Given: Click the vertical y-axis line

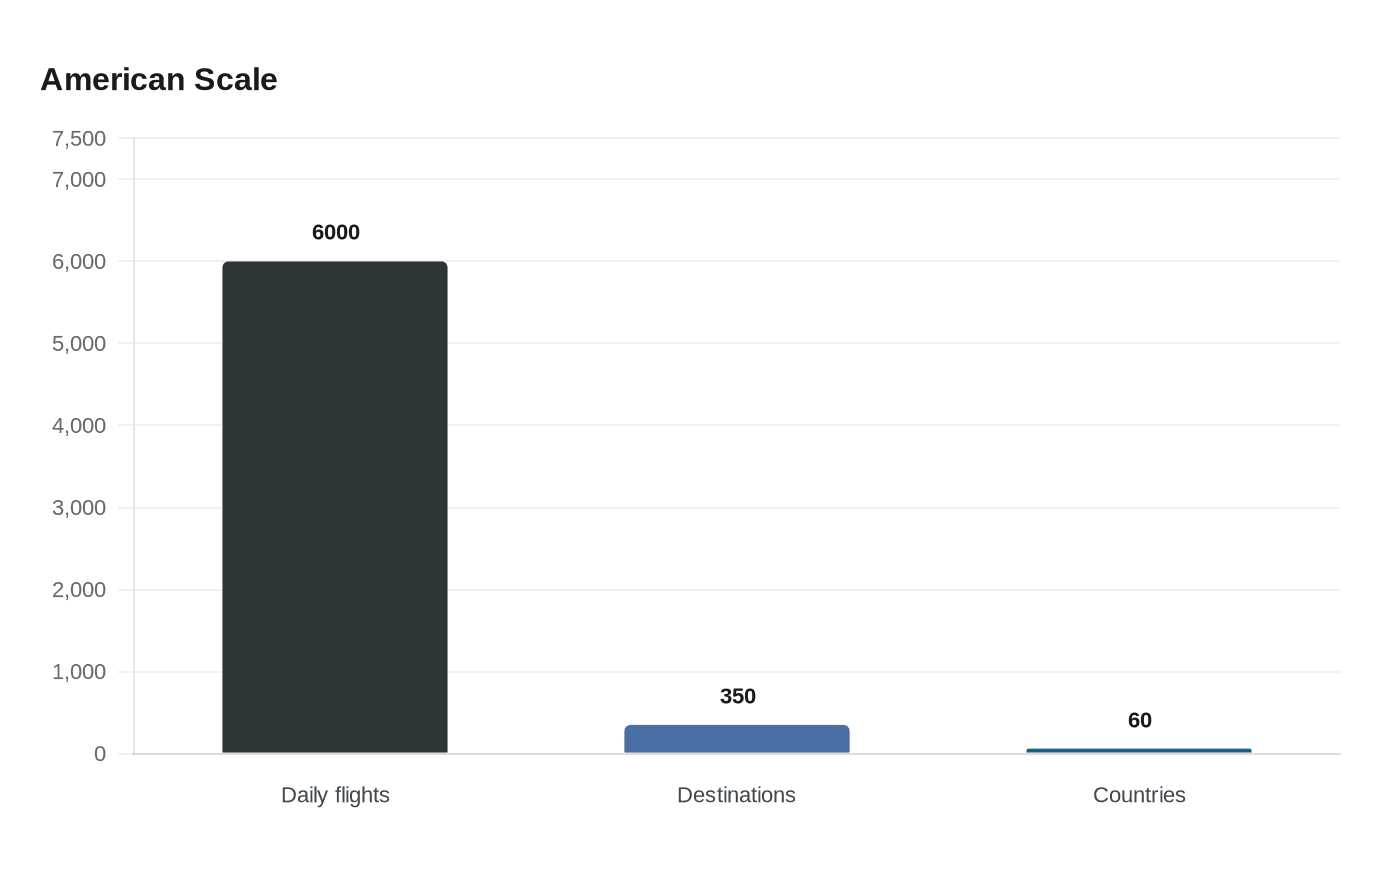Looking at the screenshot, I should (134, 450).
